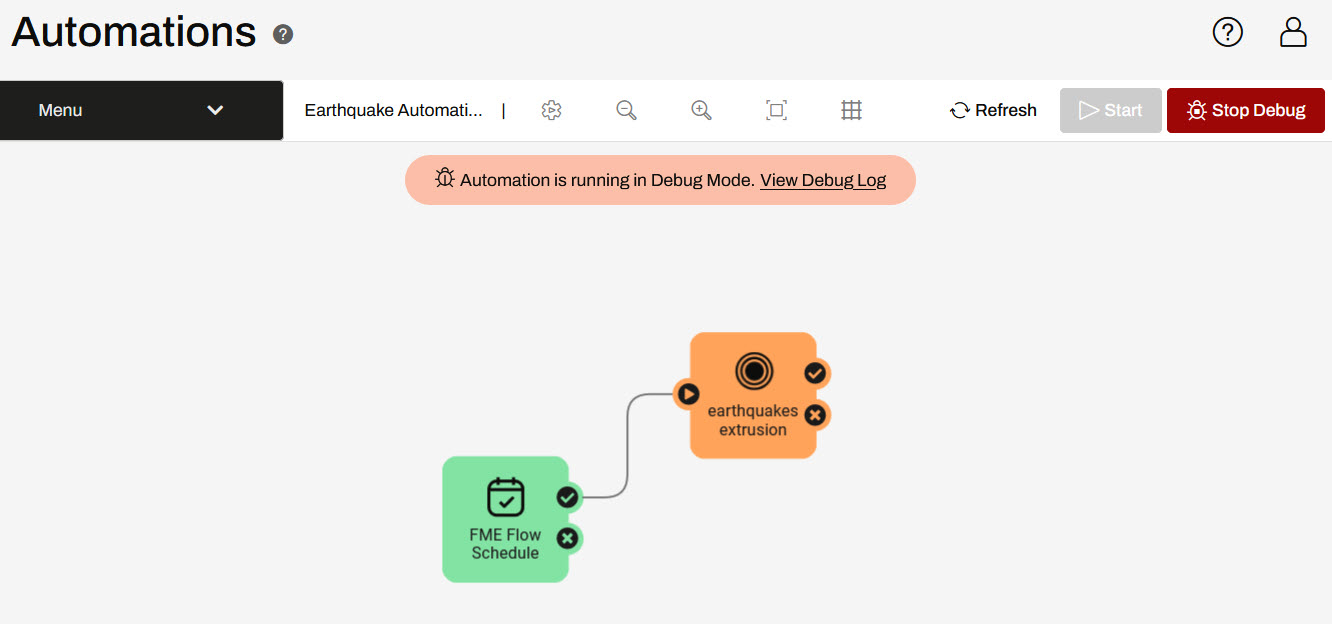Click failure port on FME Flow Schedule
The image size is (1332, 624).
(x=568, y=539)
